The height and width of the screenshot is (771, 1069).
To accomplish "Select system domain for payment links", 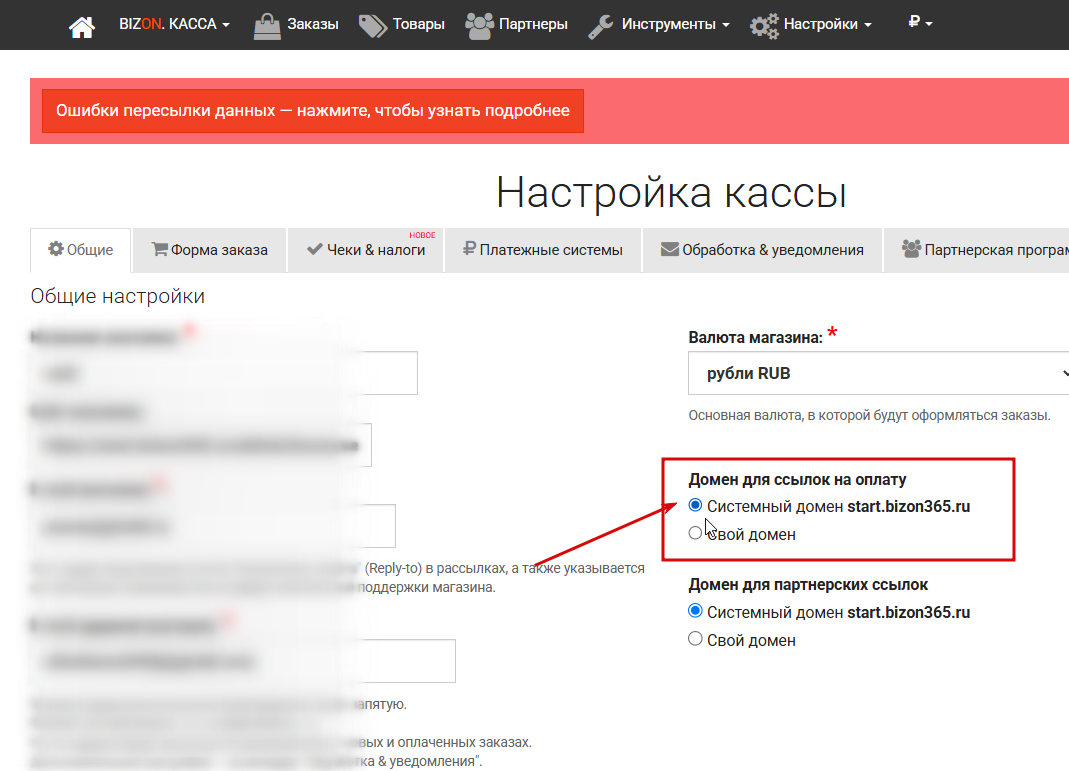I will pyautogui.click(x=695, y=505).
